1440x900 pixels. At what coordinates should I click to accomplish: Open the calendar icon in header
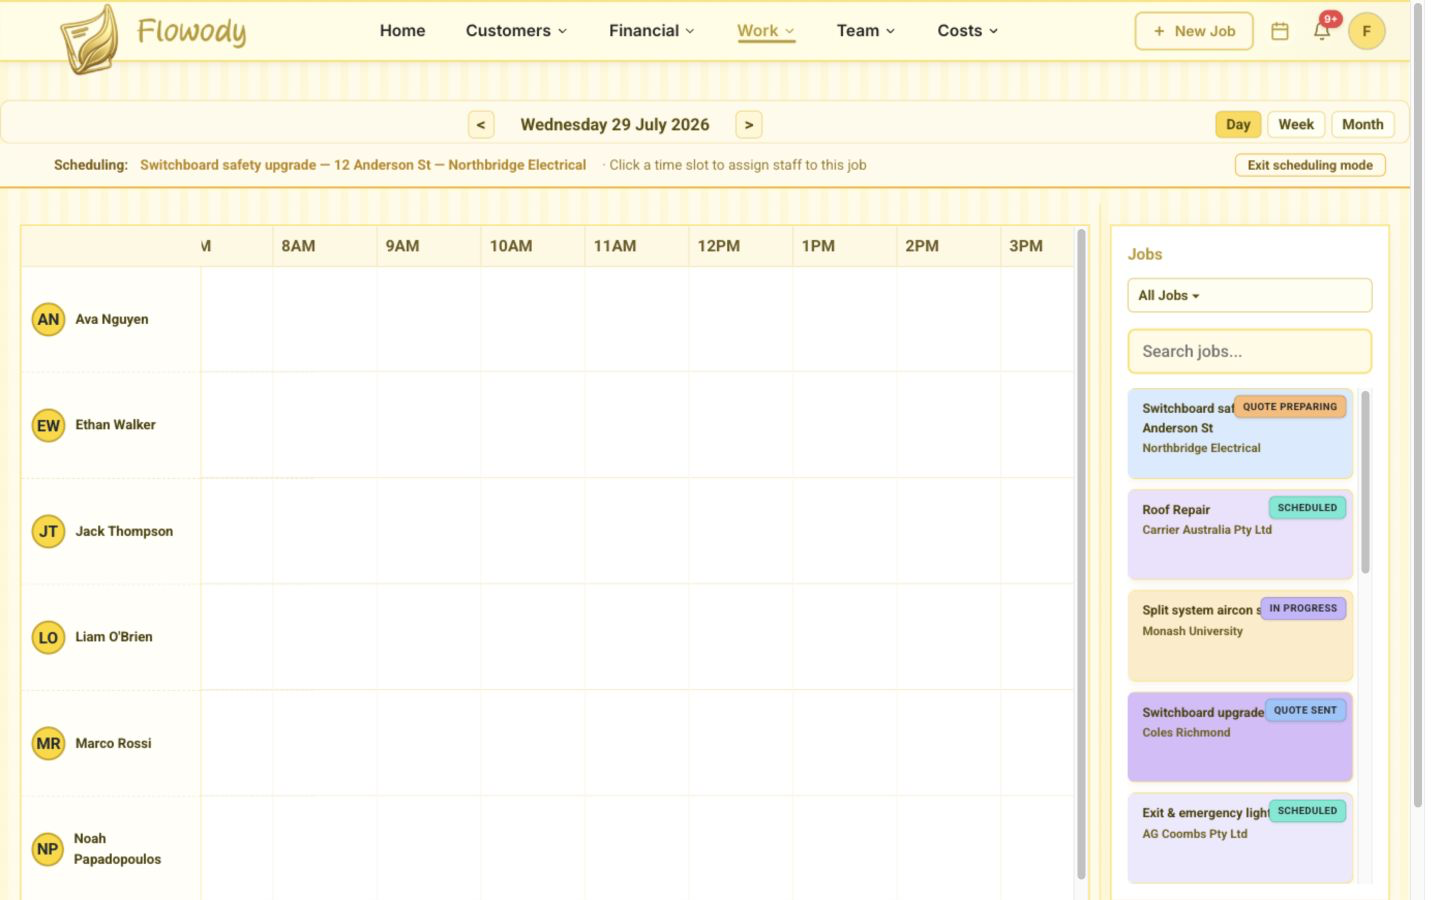click(x=1279, y=31)
